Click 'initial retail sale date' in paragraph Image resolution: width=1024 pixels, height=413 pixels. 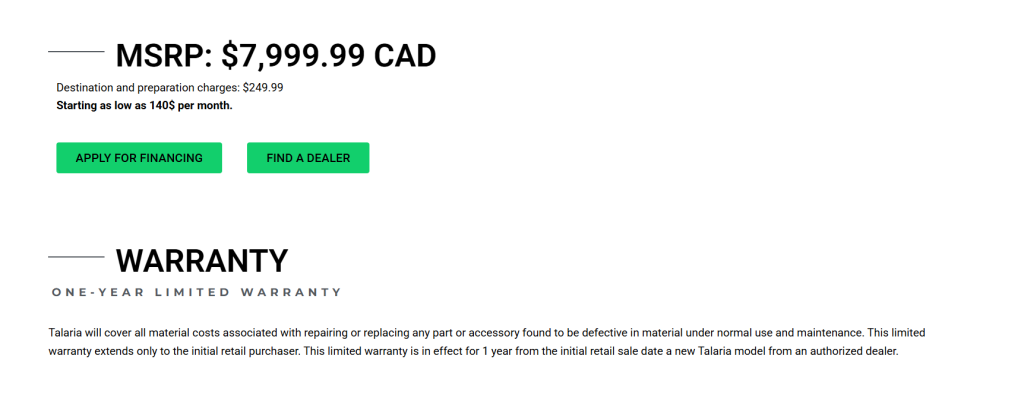609,352
